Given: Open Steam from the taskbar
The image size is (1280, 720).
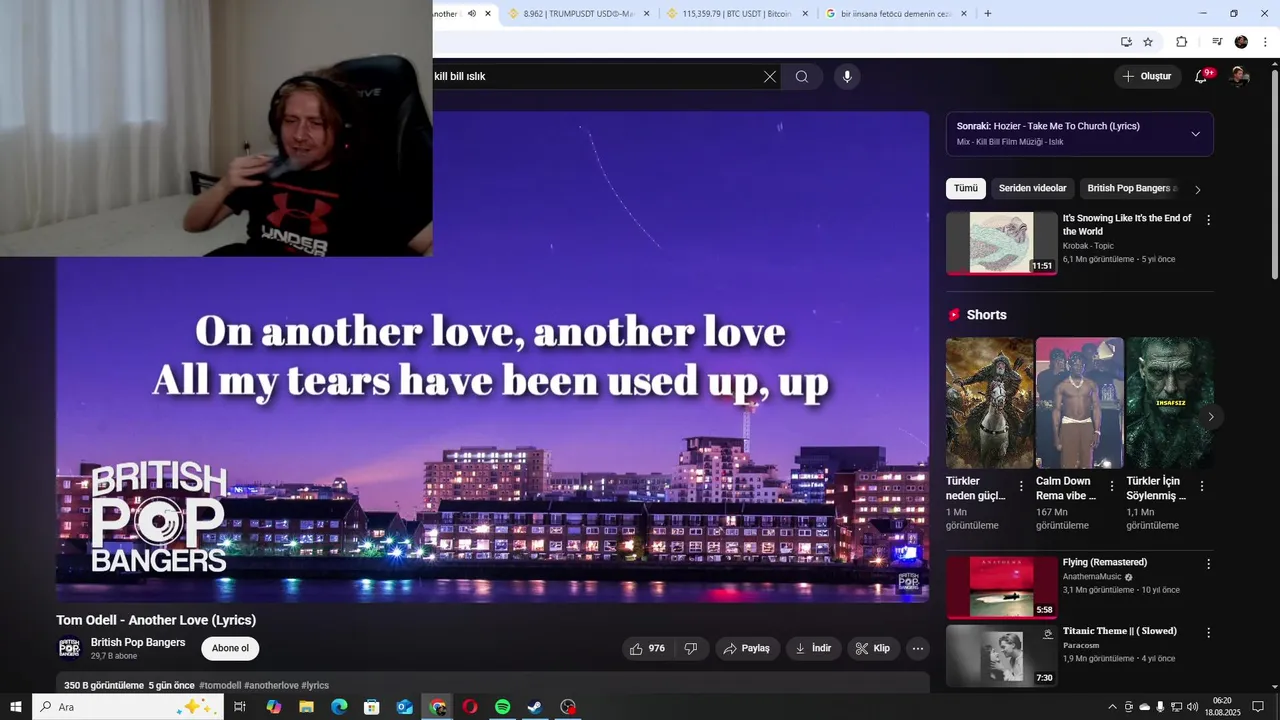Looking at the screenshot, I should (536, 707).
